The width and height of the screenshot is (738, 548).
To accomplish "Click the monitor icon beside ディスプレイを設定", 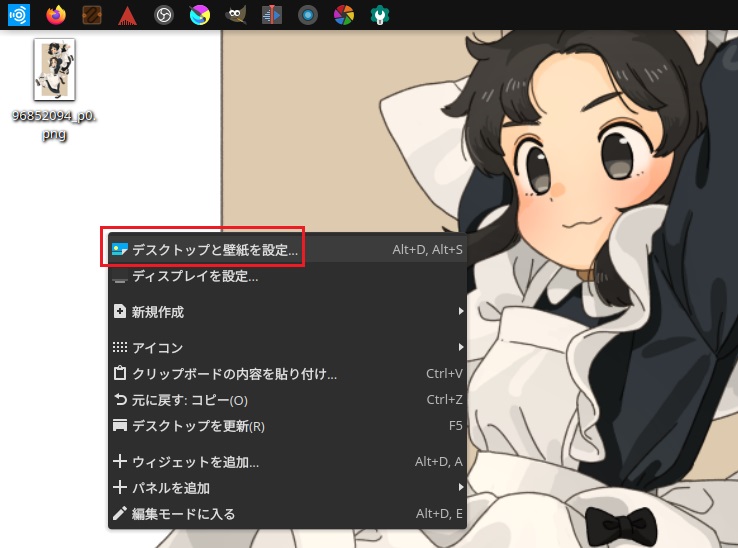I will click(x=120, y=277).
